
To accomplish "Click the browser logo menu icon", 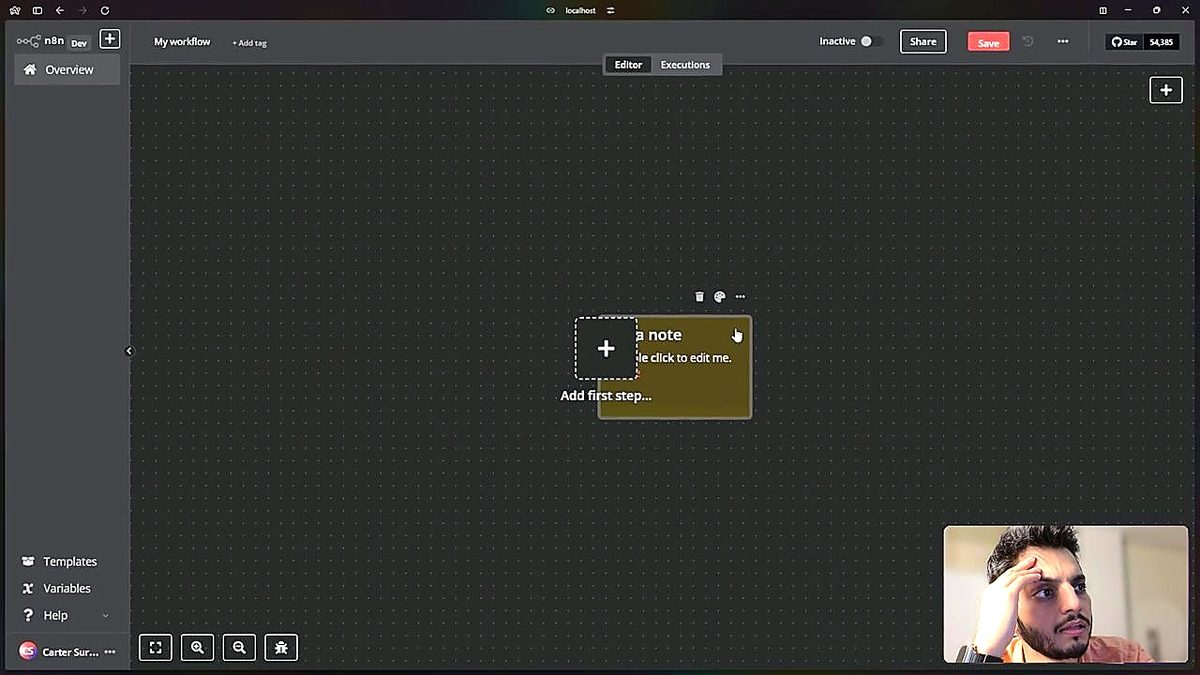I will coord(14,10).
